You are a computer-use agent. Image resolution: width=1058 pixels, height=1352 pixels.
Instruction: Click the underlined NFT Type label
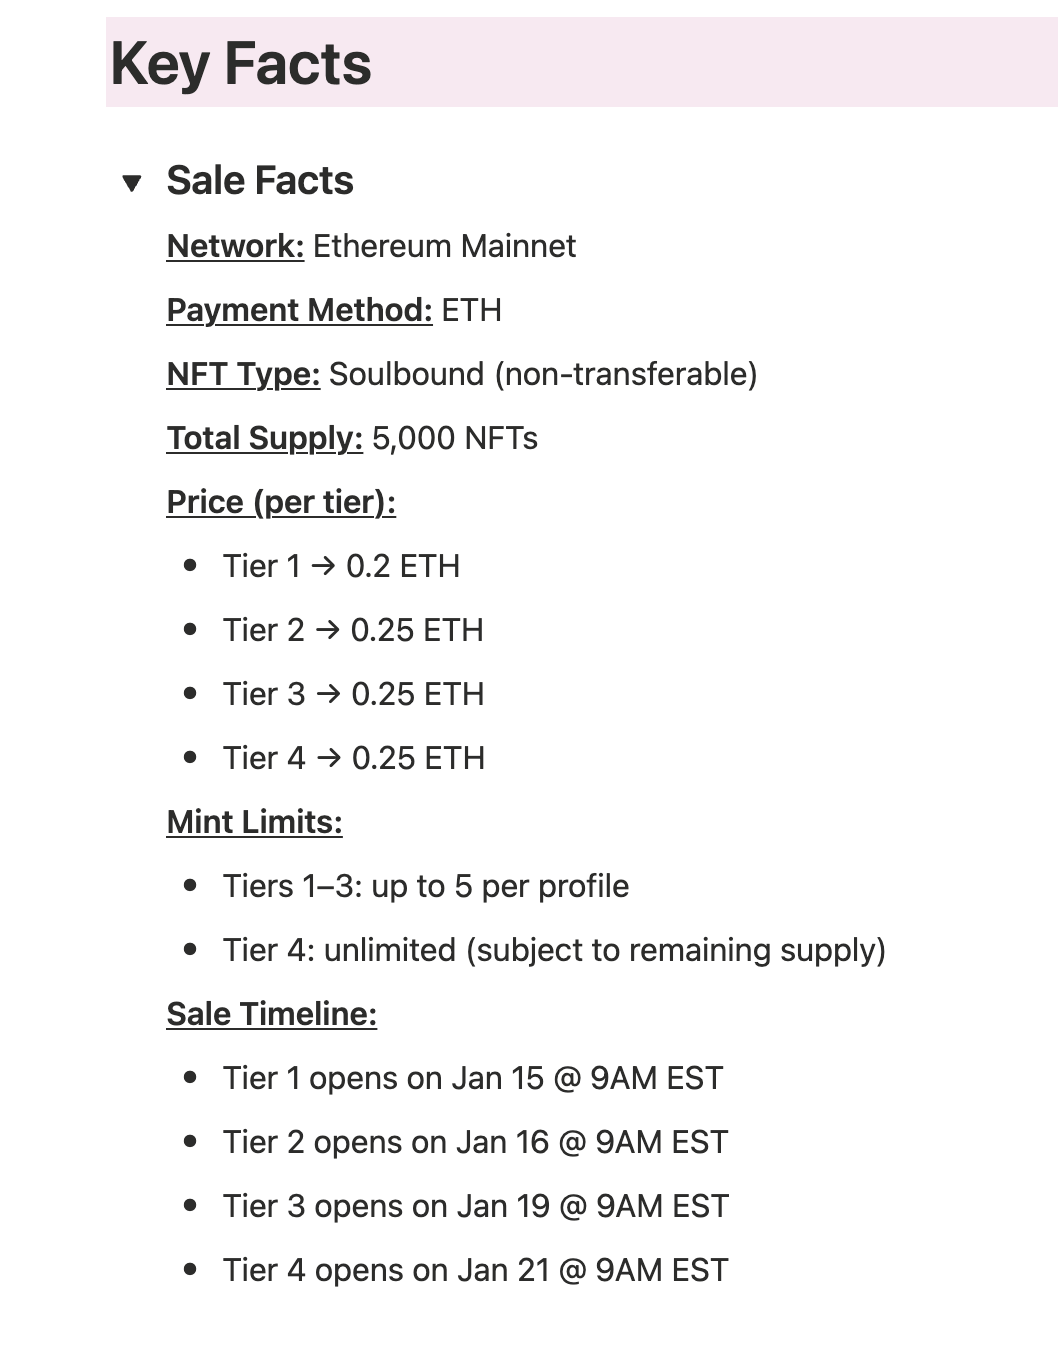(x=243, y=374)
